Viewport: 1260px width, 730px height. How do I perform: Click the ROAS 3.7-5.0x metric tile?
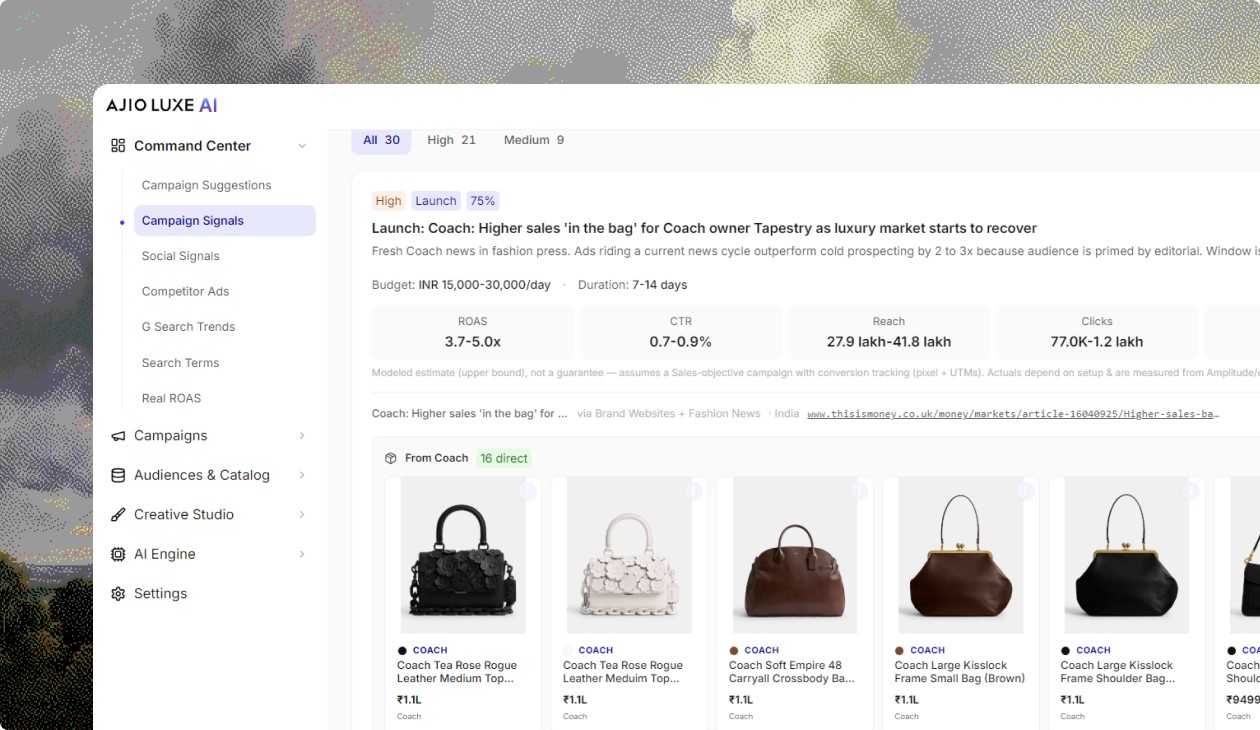(473, 333)
